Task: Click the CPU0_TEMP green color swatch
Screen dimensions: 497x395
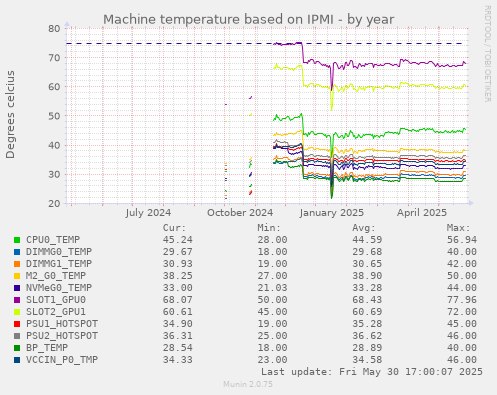Action: point(17,240)
